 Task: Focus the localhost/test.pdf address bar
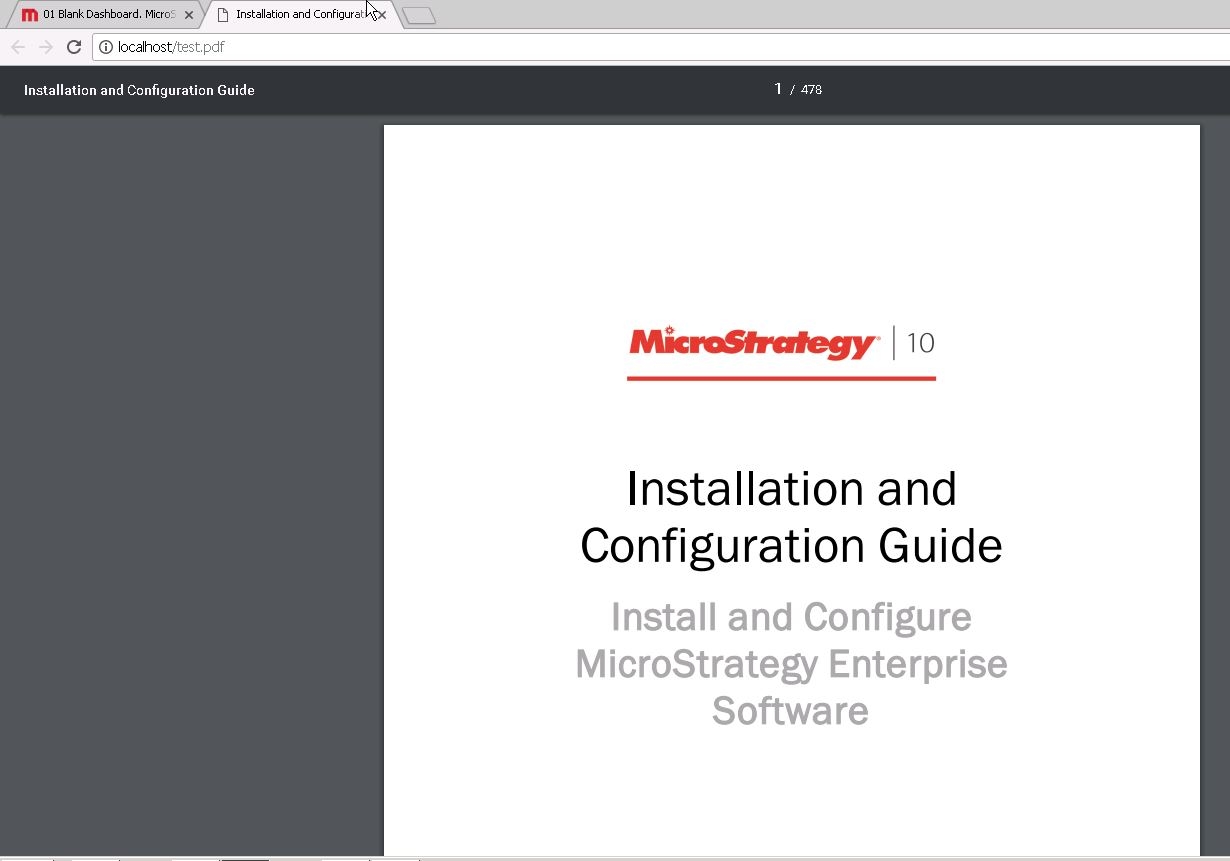tap(660, 47)
